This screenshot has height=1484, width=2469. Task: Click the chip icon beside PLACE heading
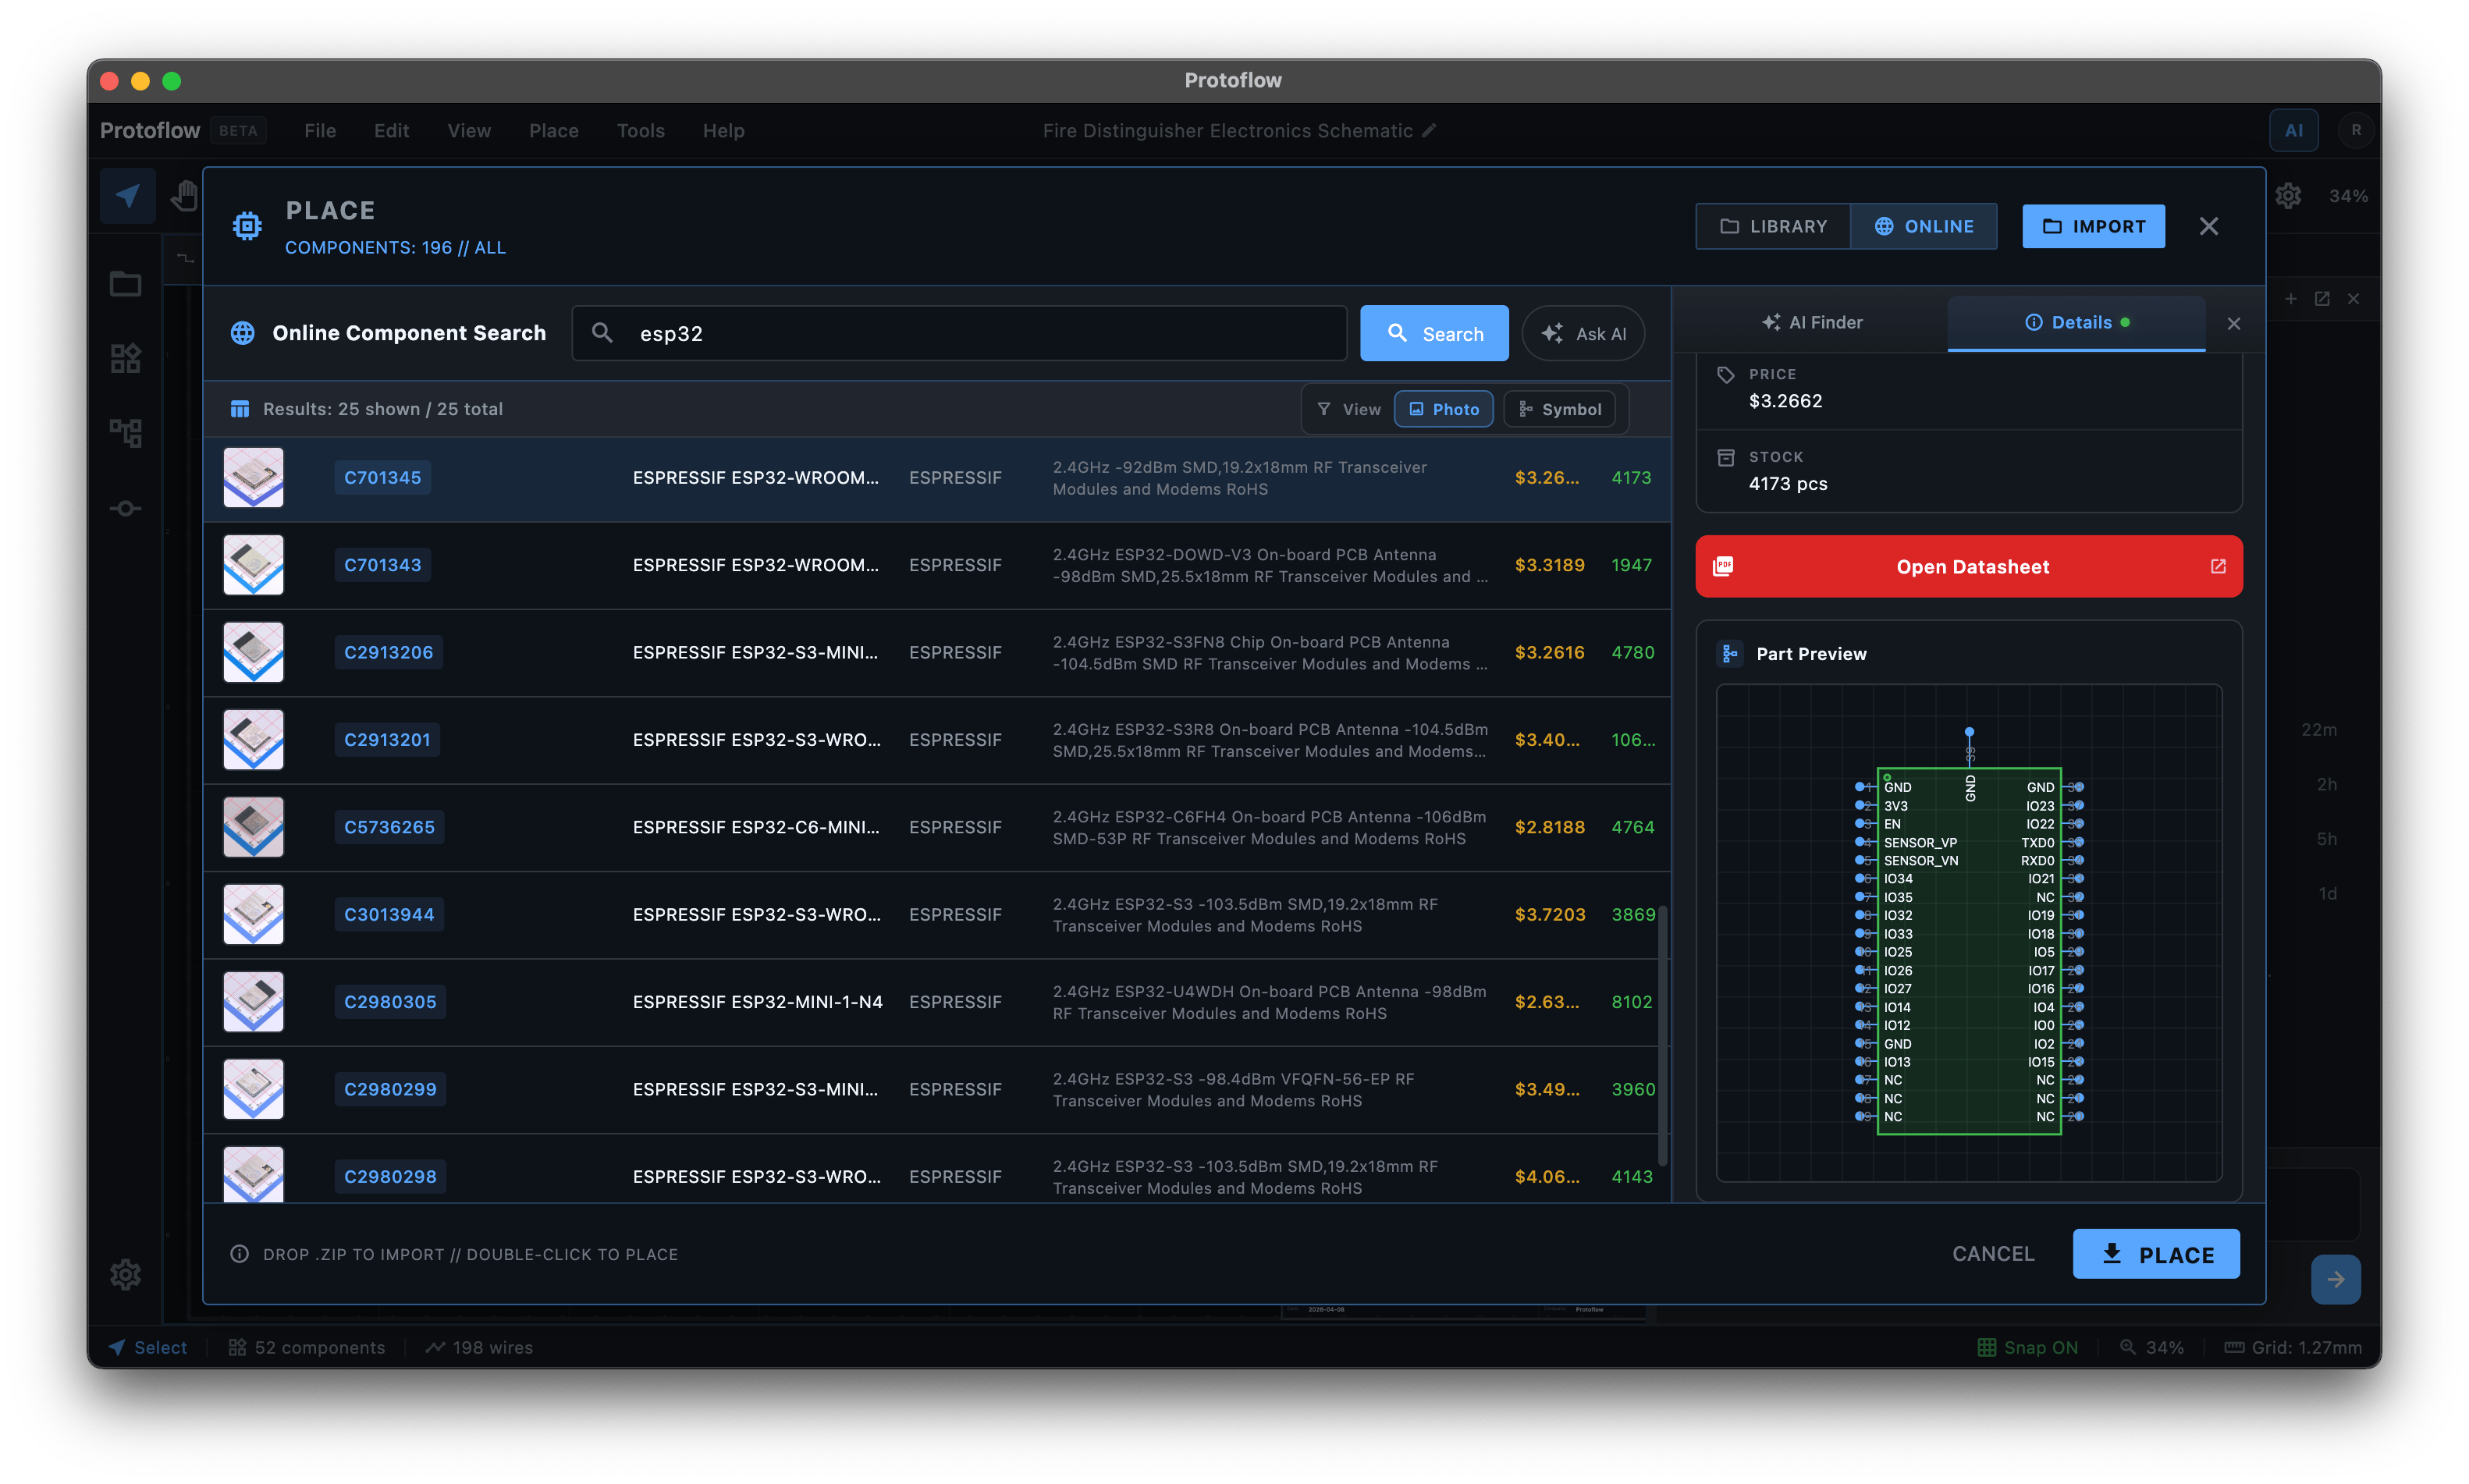(247, 226)
